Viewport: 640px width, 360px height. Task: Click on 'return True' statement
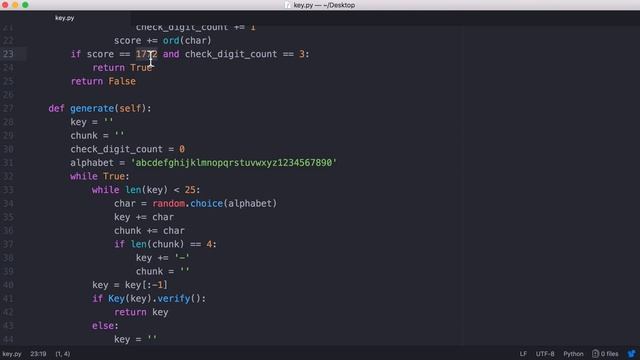click(x=122, y=68)
